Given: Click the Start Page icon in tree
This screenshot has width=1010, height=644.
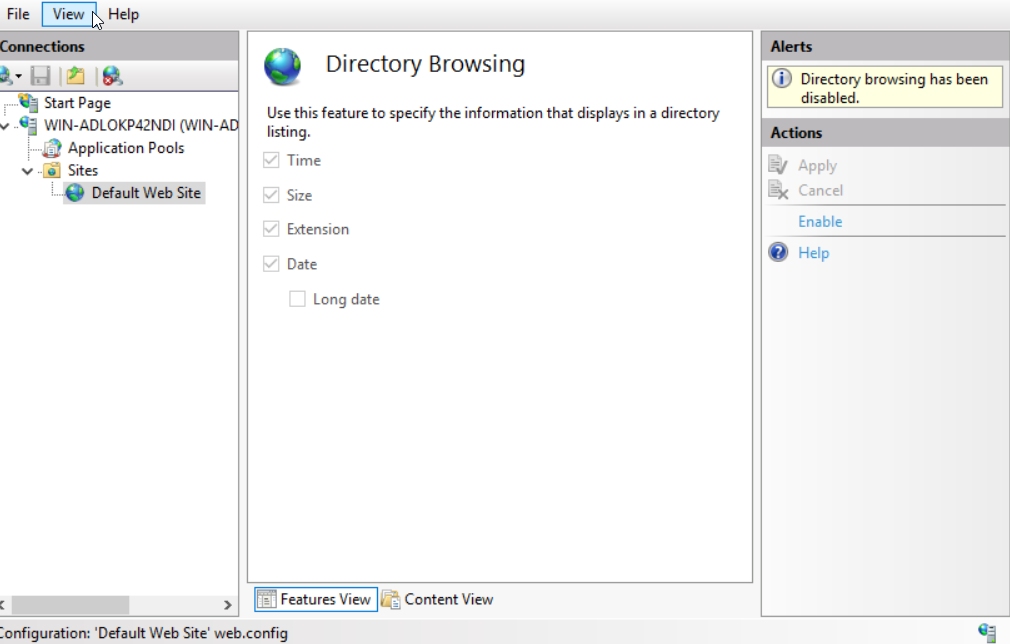Looking at the screenshot, I should [28, 102].
